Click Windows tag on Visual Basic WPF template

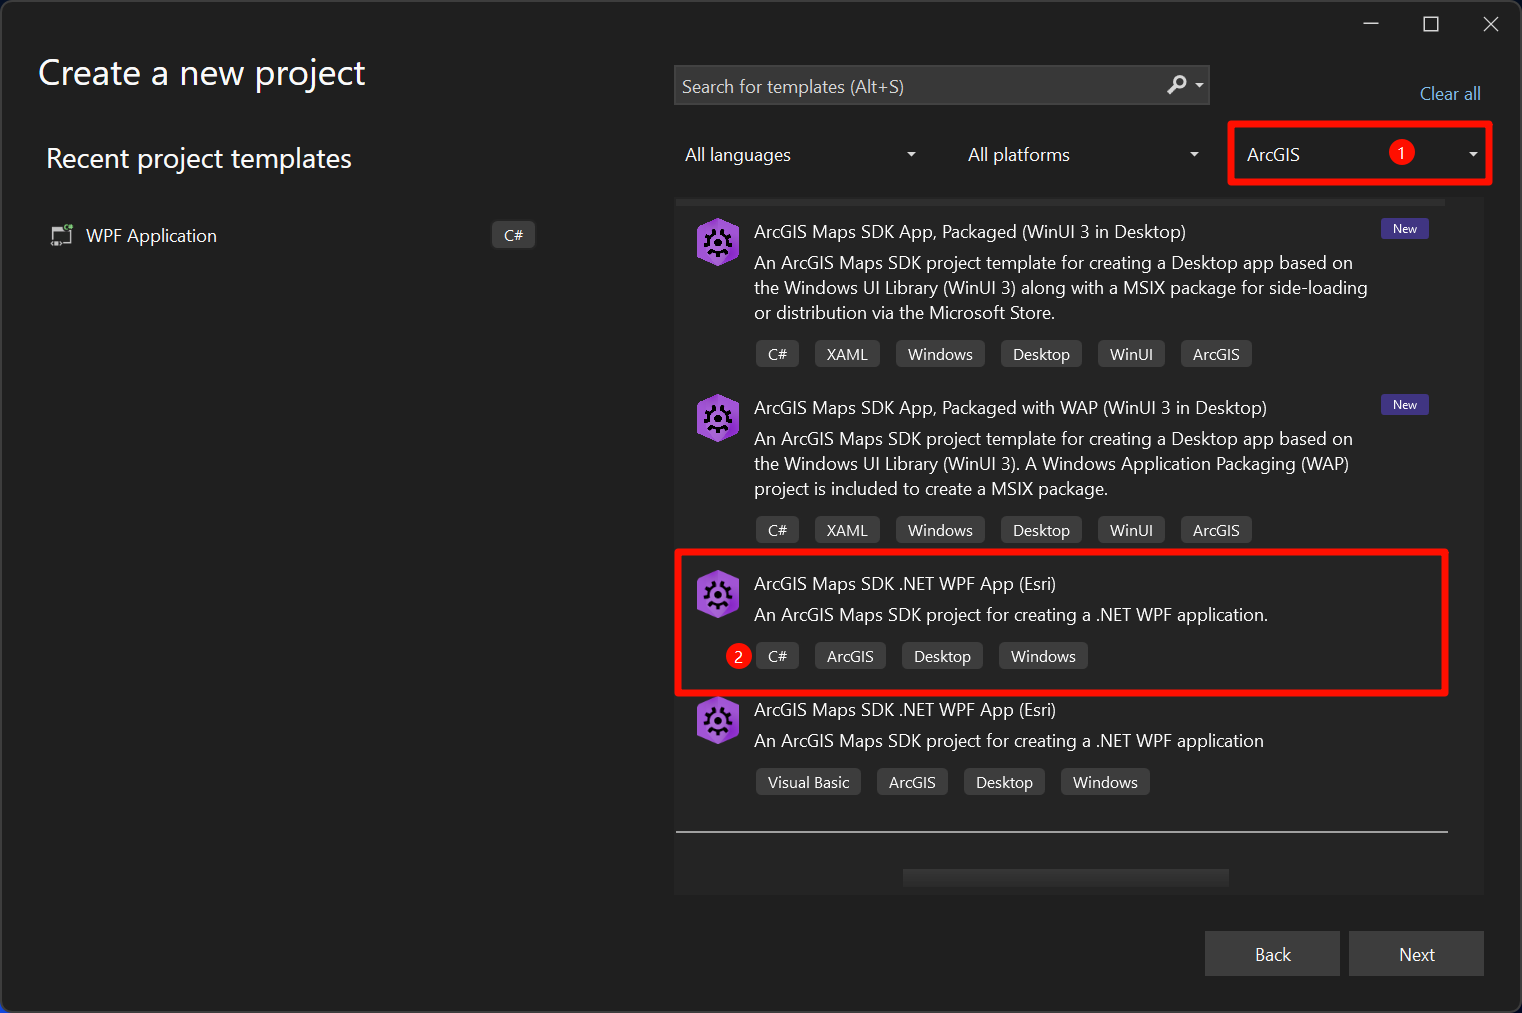point(1105,782)
